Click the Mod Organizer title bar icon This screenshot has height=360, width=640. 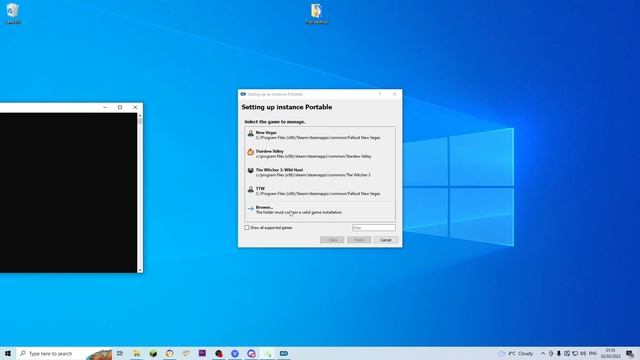pos(243,94)
